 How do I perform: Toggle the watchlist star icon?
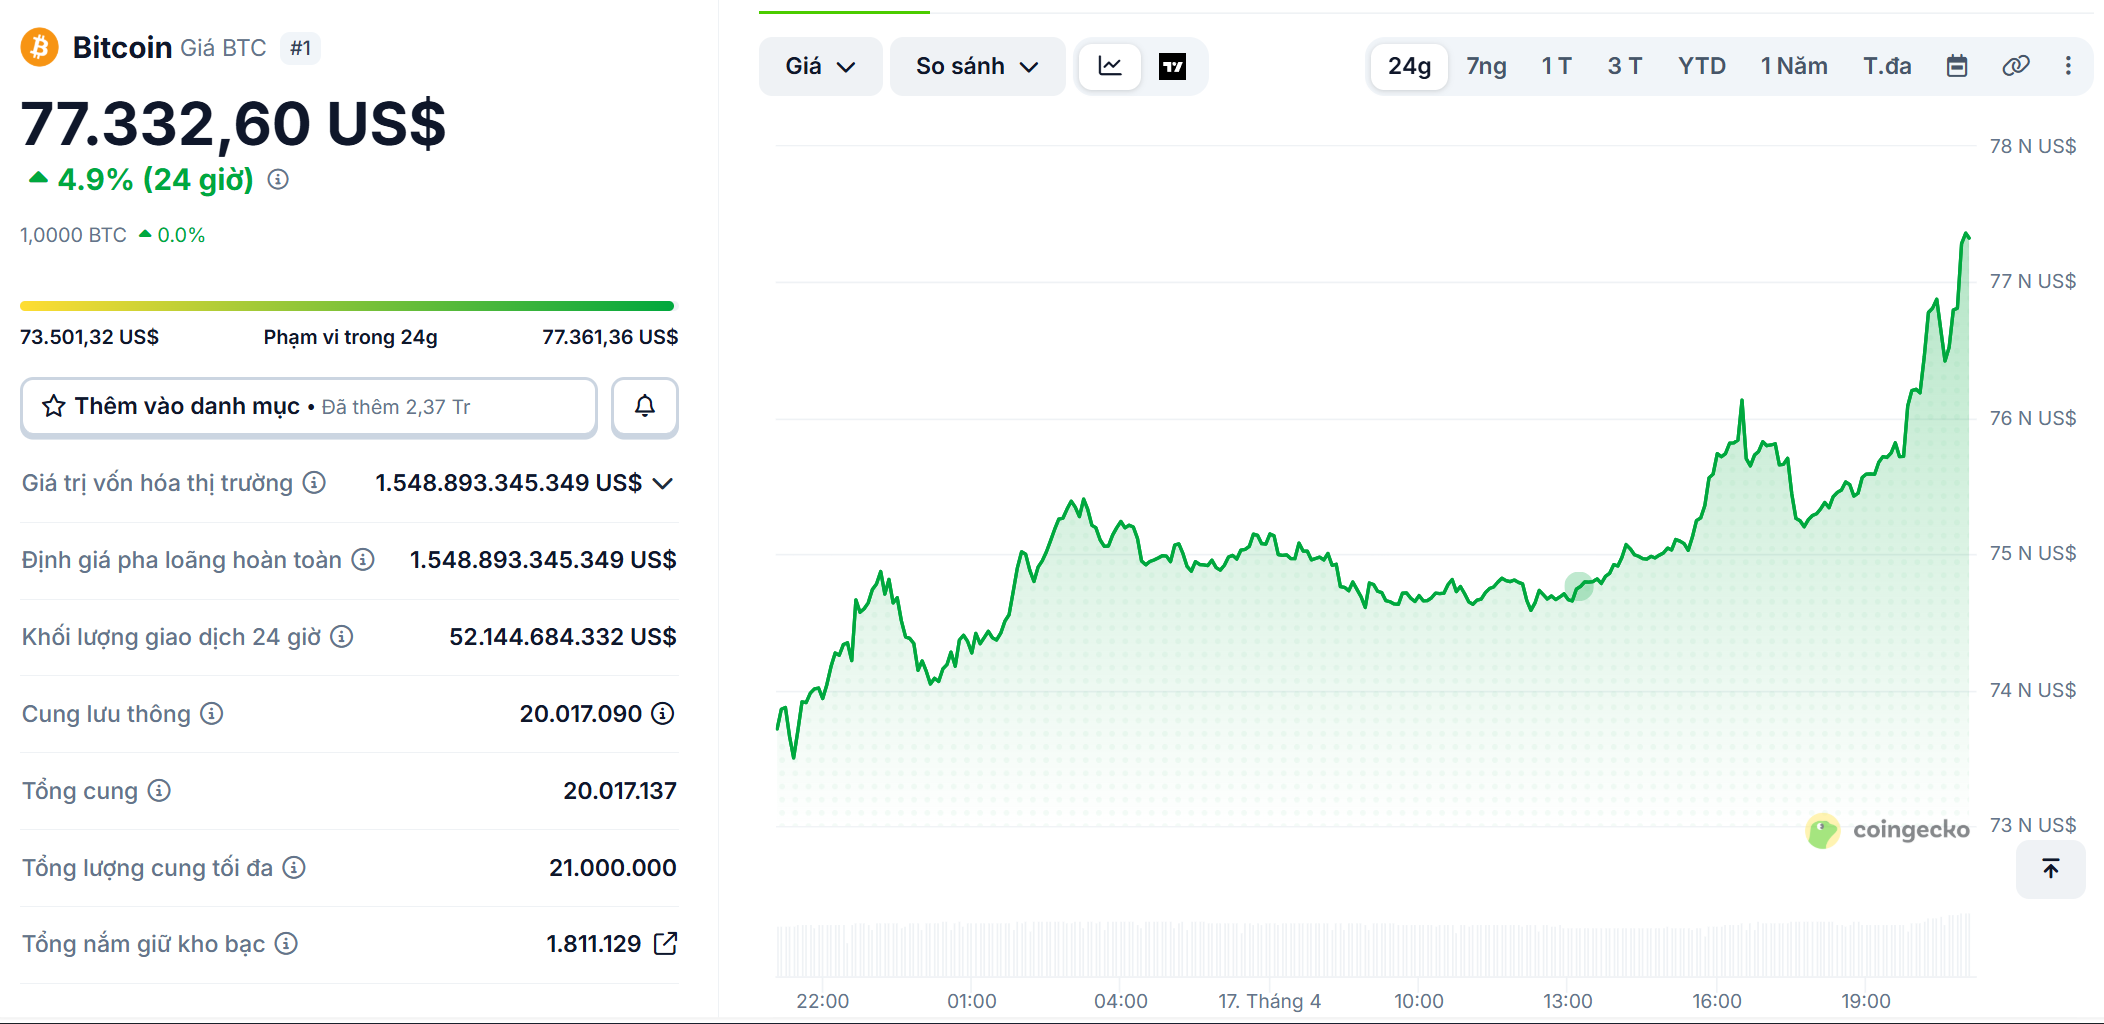coord(53,406)
